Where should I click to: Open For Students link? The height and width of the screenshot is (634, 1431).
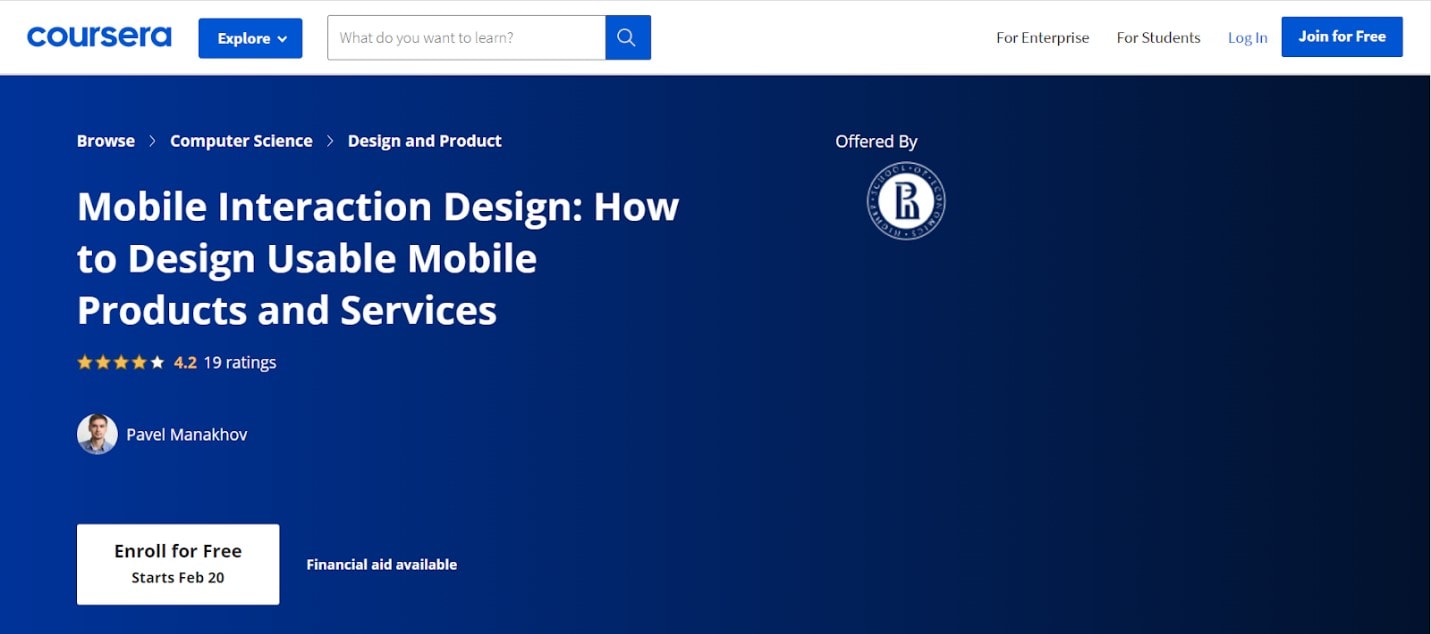point(1158,37)
